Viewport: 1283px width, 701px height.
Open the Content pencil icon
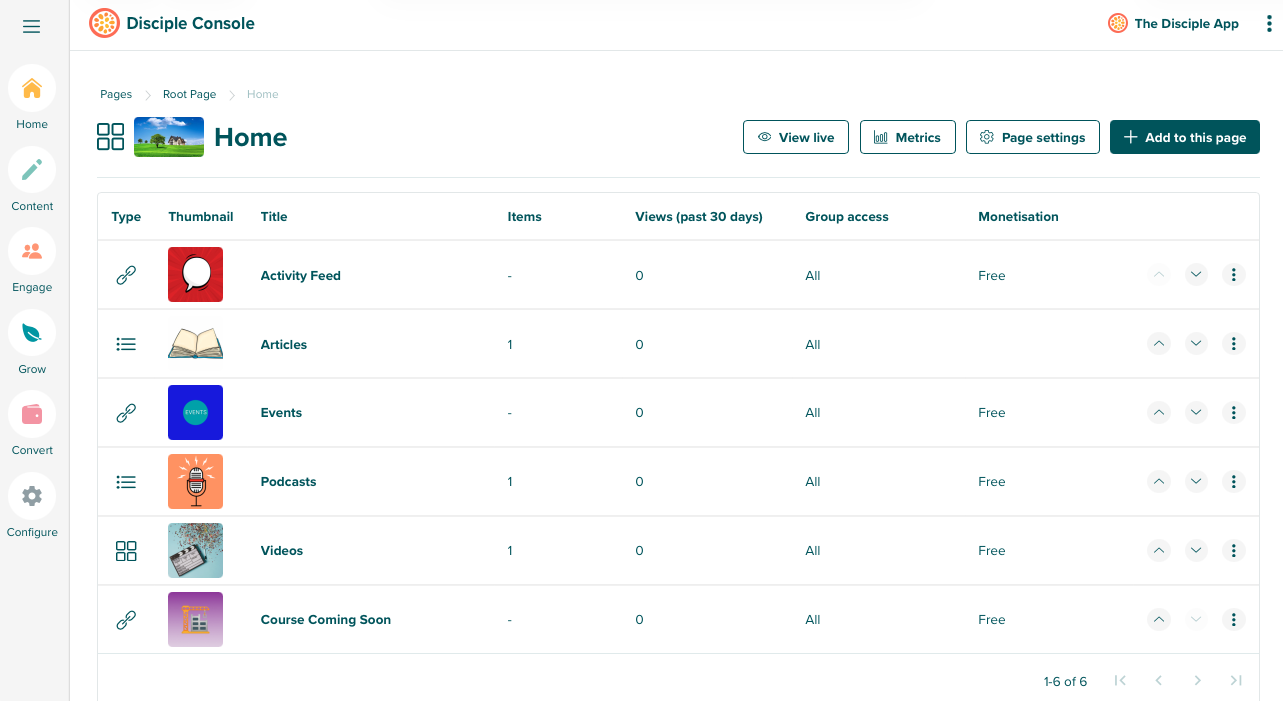point(32,170)
